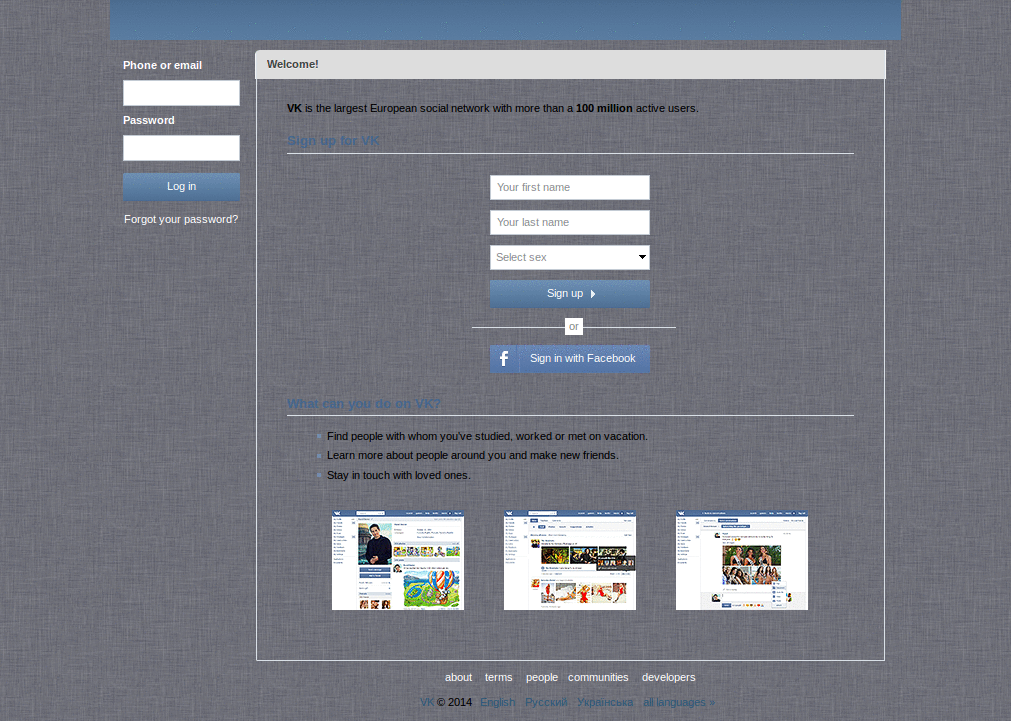Click the Facebook logo icon

(504, 359)
